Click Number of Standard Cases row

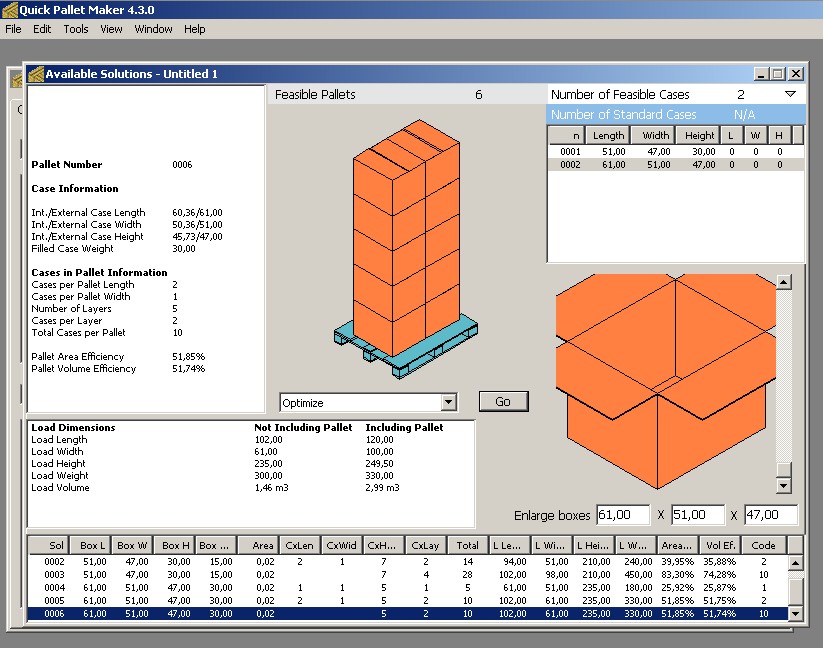[675, 114]
